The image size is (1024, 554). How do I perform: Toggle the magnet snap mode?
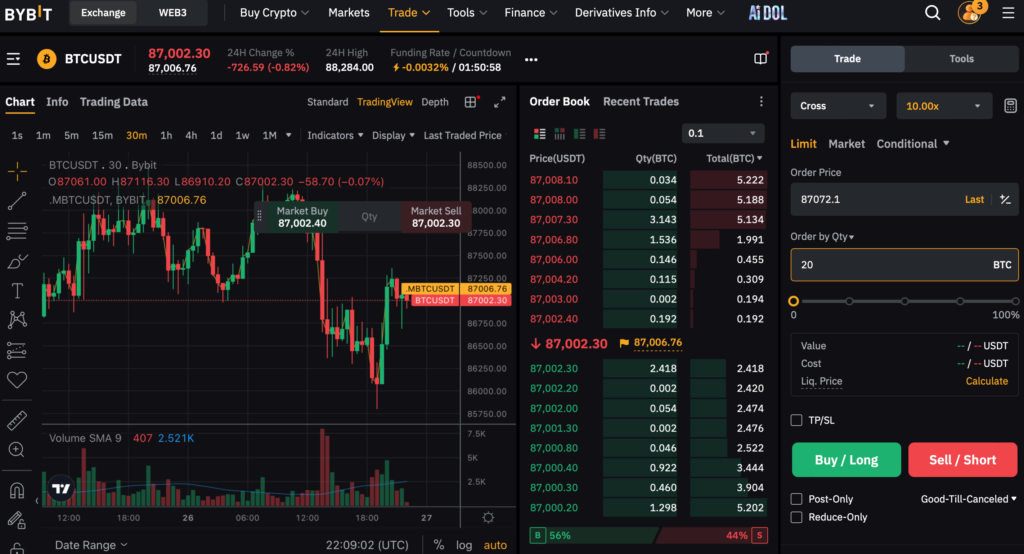[17, 490]
